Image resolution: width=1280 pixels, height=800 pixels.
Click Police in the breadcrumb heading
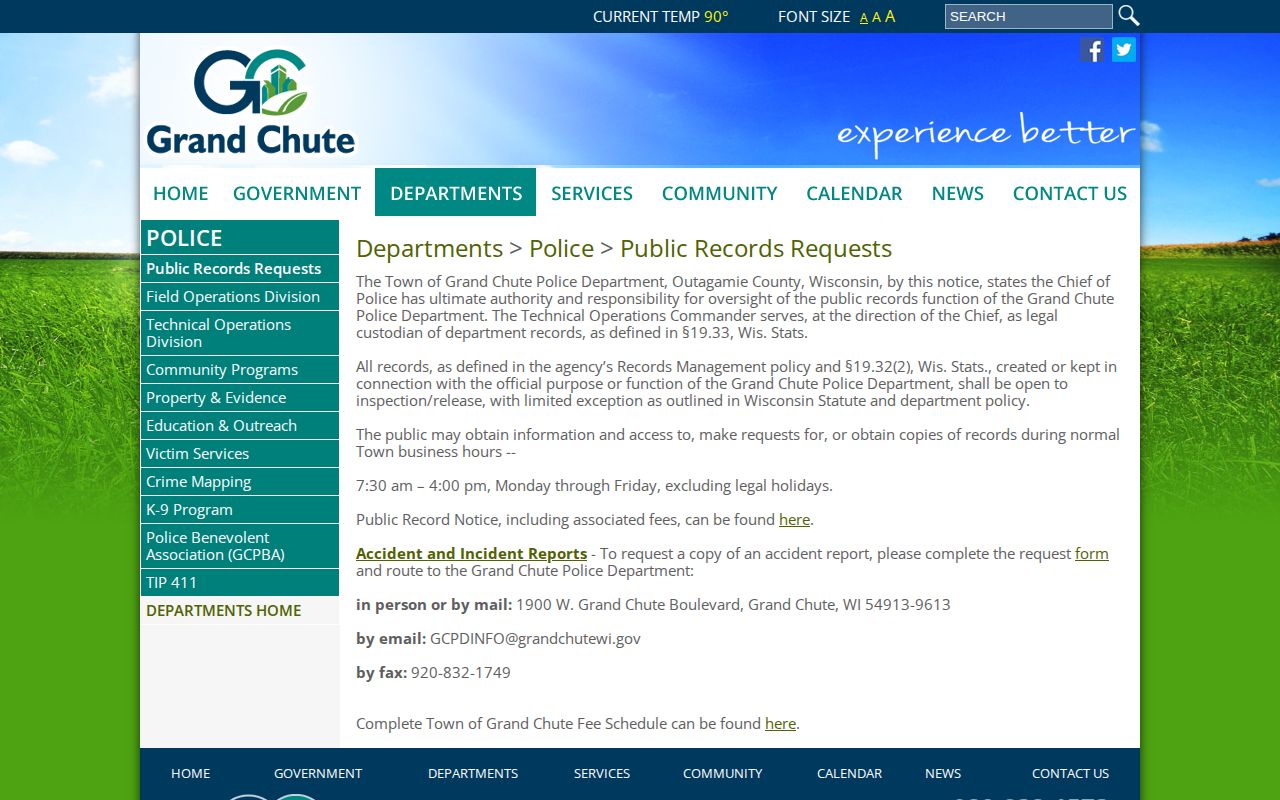pos(561,248)
